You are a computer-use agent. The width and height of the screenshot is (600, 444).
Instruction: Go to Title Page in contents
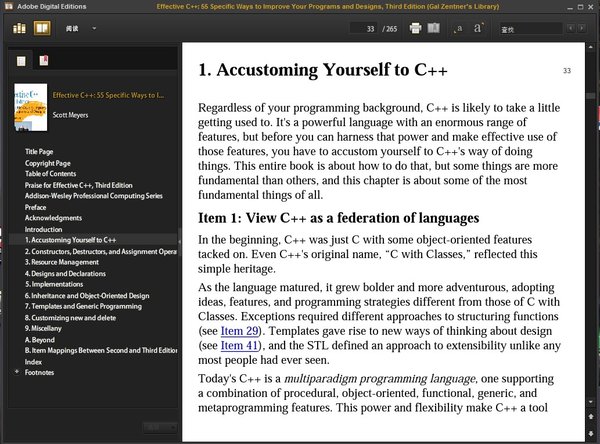coord(39,152)
